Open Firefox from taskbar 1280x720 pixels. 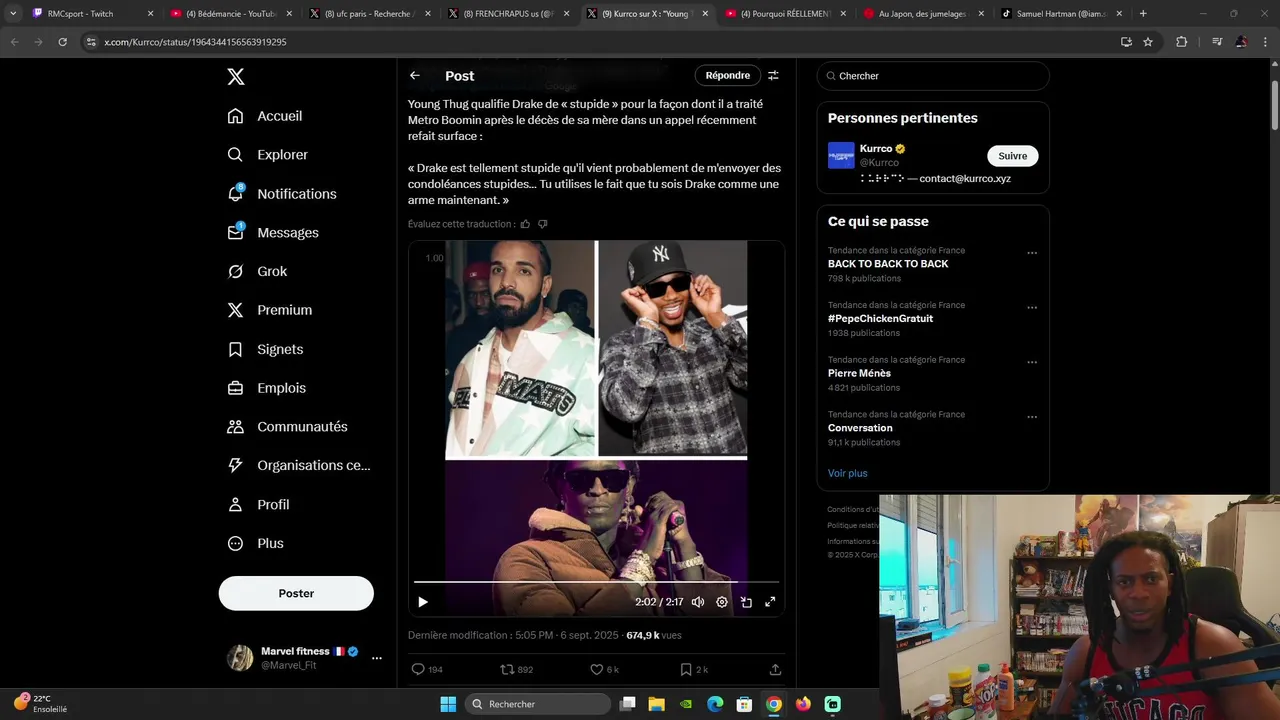click(803, 704)
